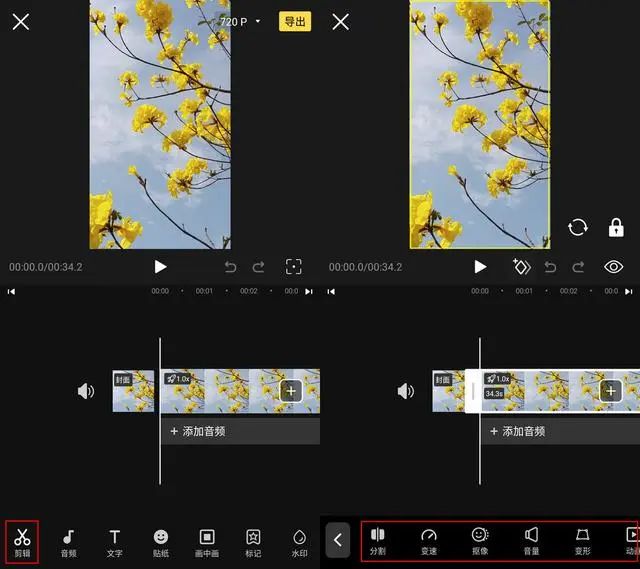This screenshot has height=569, width=640.
Task: Play the video in the left editor
Action: pos(160,267)
